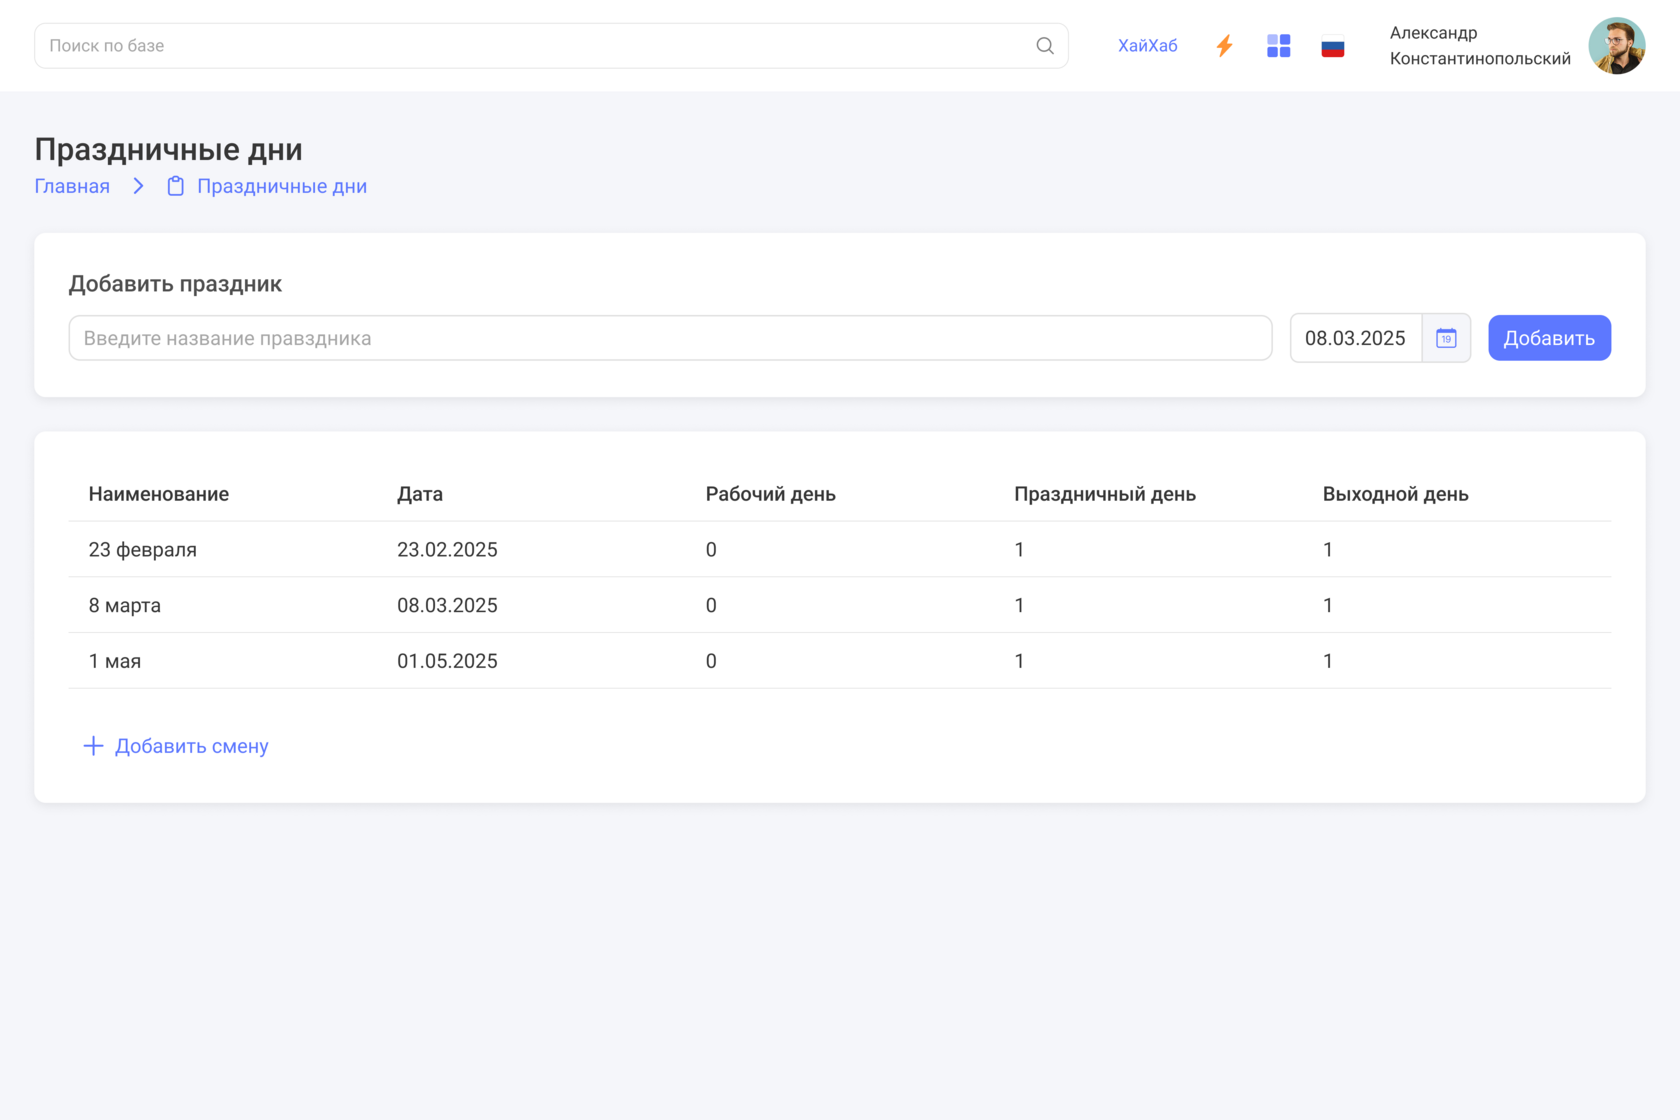Go to Главная breadcrumb link
The image size is (1680, 1120).
(72, 186)
